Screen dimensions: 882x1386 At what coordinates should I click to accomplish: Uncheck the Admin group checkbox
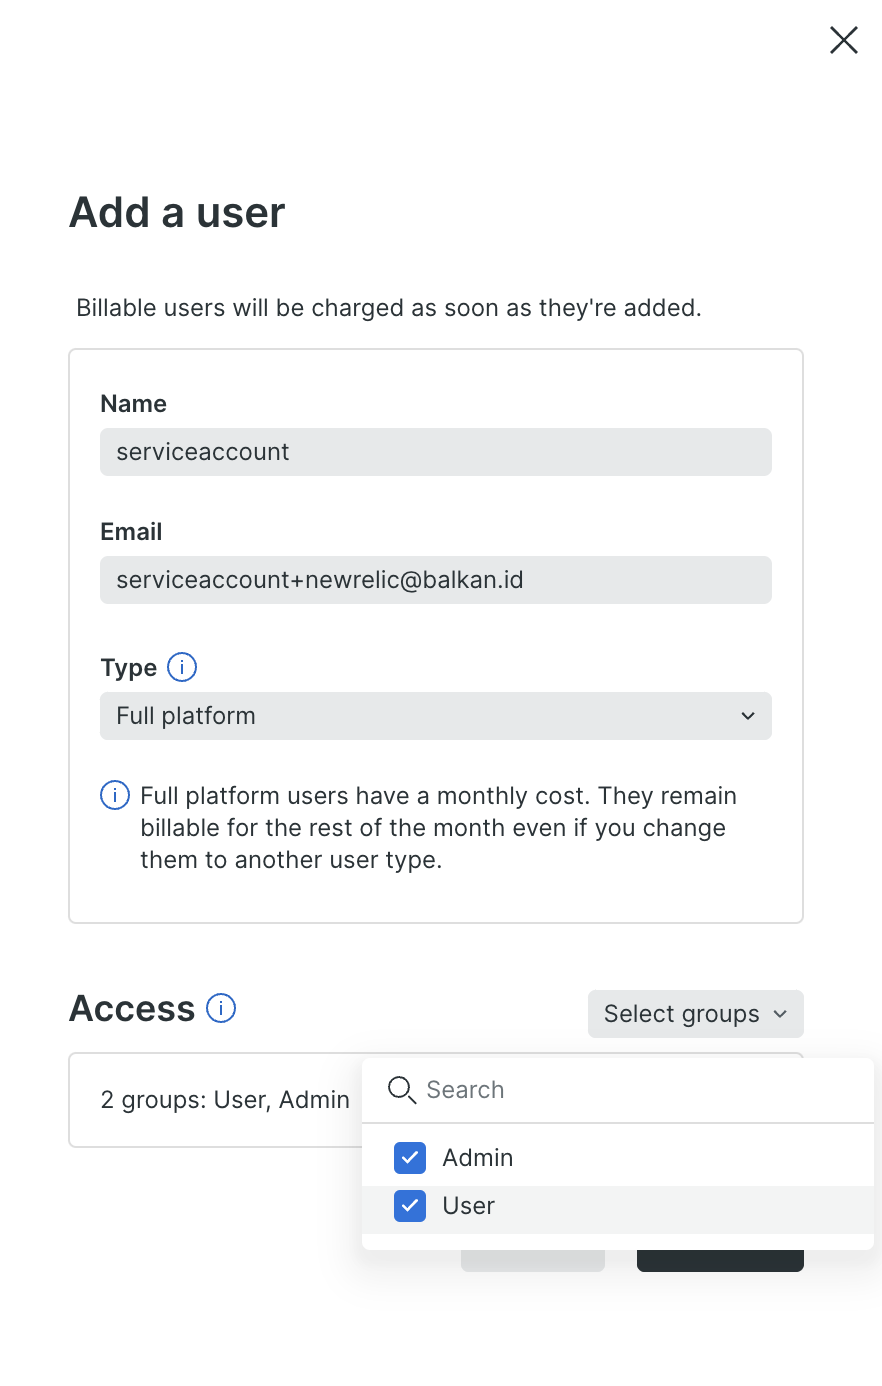pyautogui.click(x=410, y=1158)
